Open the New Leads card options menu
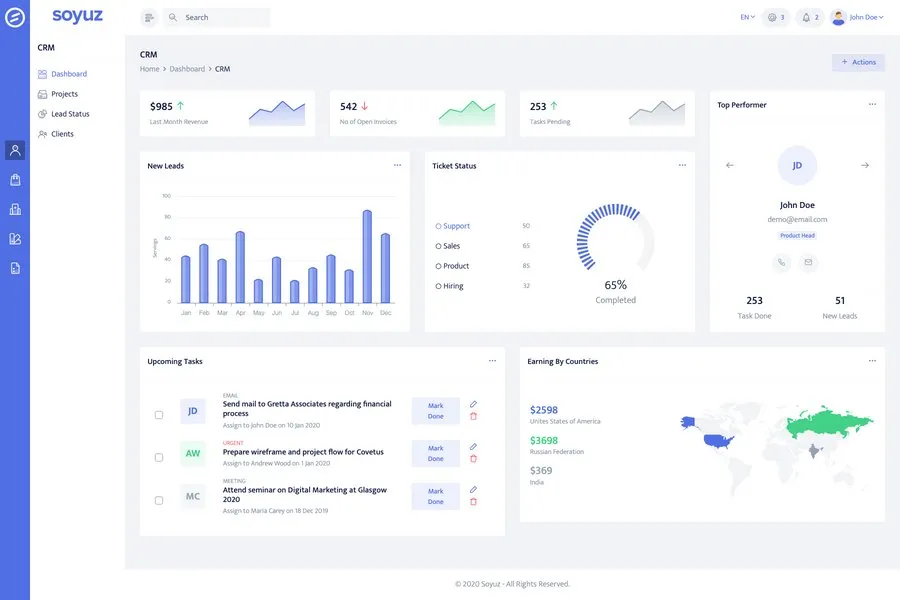This screenshot has height=600, width=900. pyautogui.click(x=397, y=165)
